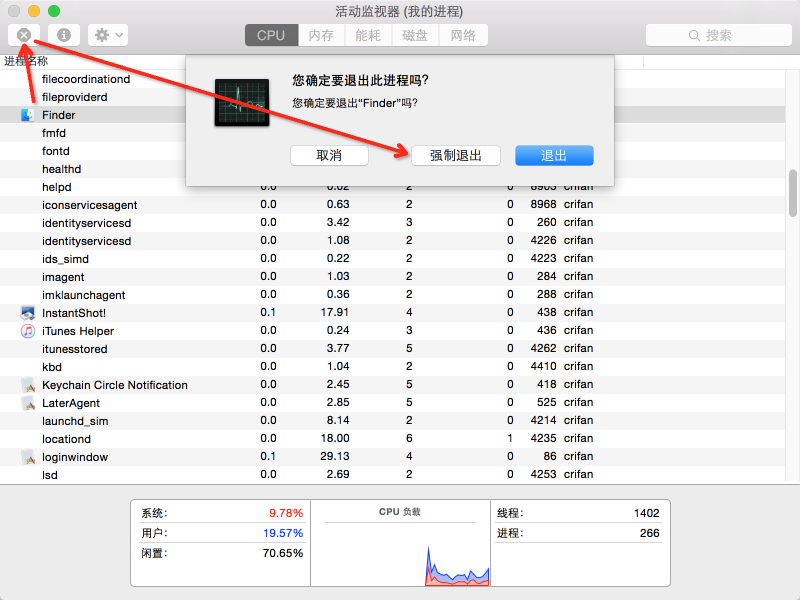Open the process info inspector icon
Viewport: 800px width, 600px height.
pyautogui.click(x=64, y=35)
